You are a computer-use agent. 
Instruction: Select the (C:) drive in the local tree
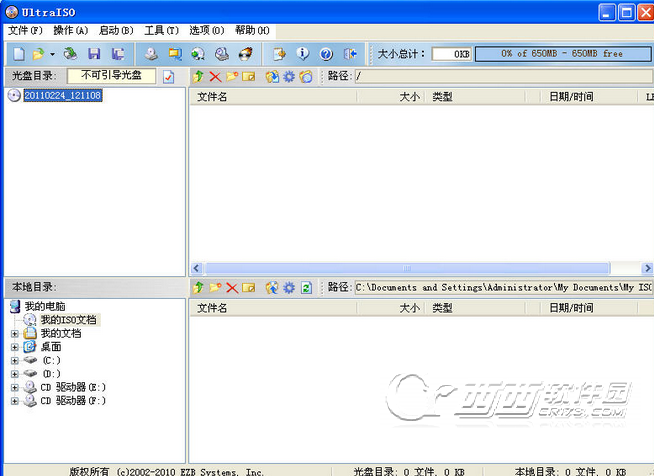(52, 360)
